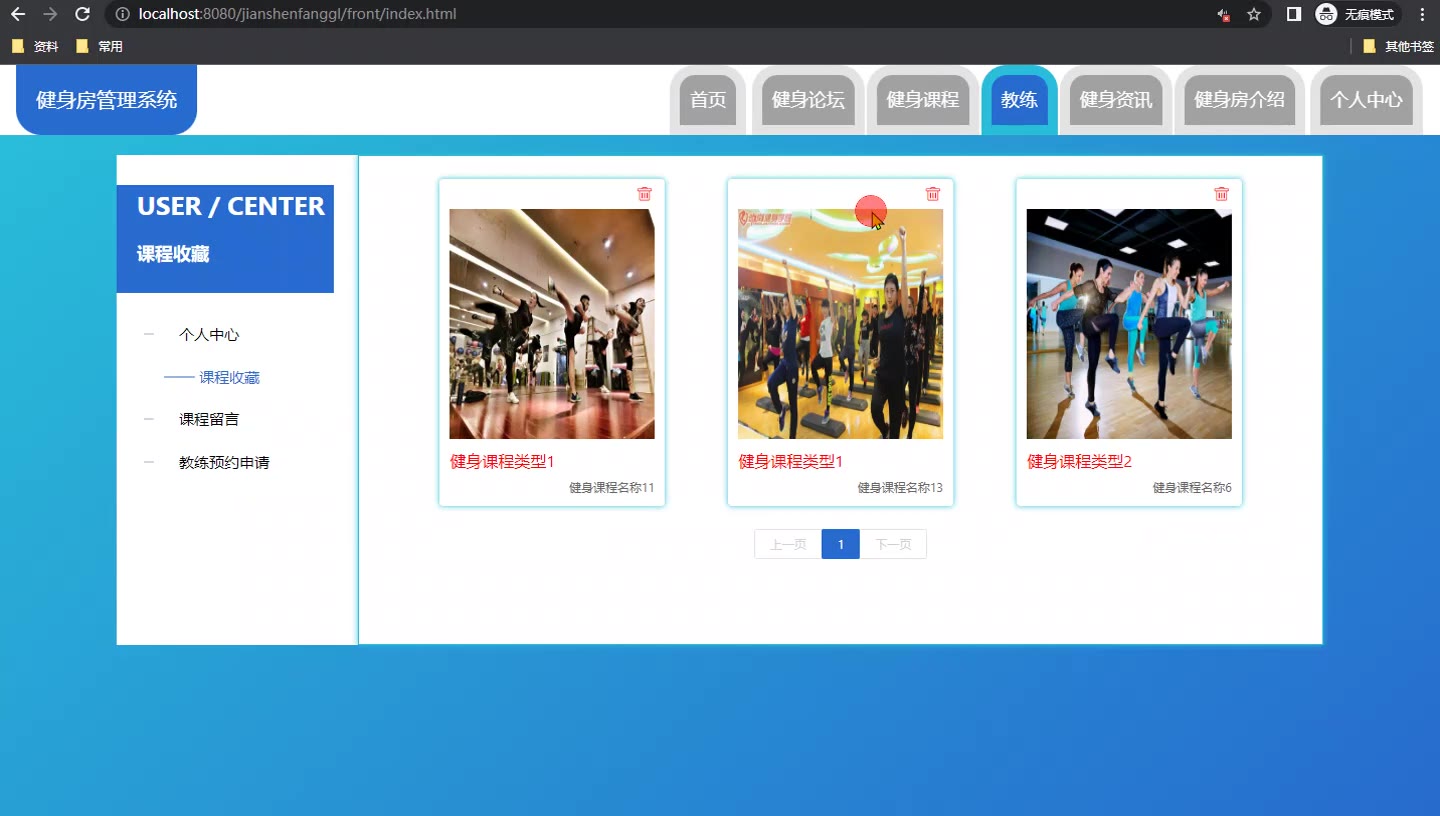
Task: Open the 健身课程名称6 course image
Action: pos(1129,324)
